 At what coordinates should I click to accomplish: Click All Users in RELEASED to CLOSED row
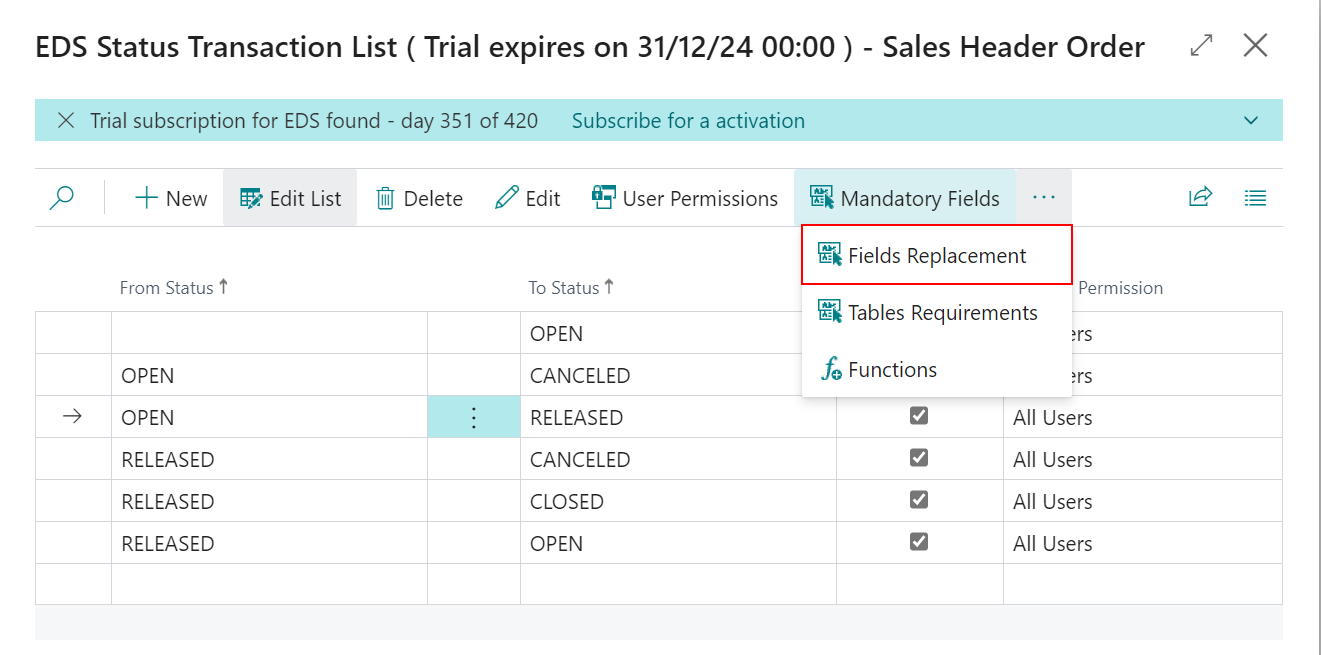(x=1142, y=501)
